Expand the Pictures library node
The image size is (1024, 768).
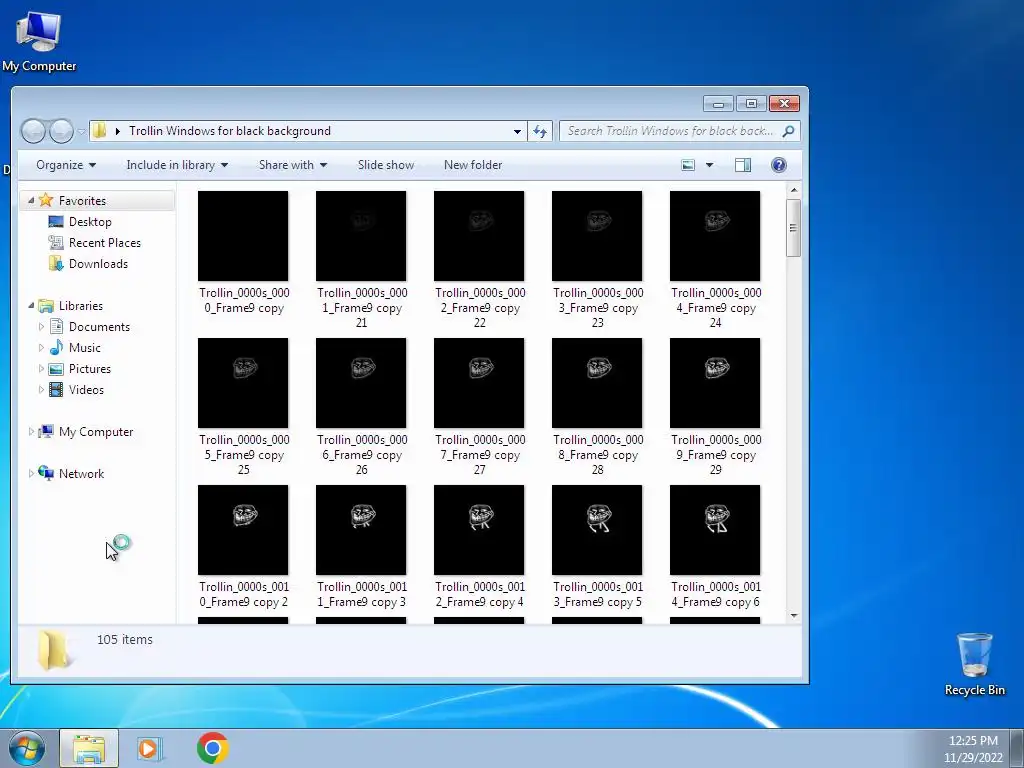[41, 369]
